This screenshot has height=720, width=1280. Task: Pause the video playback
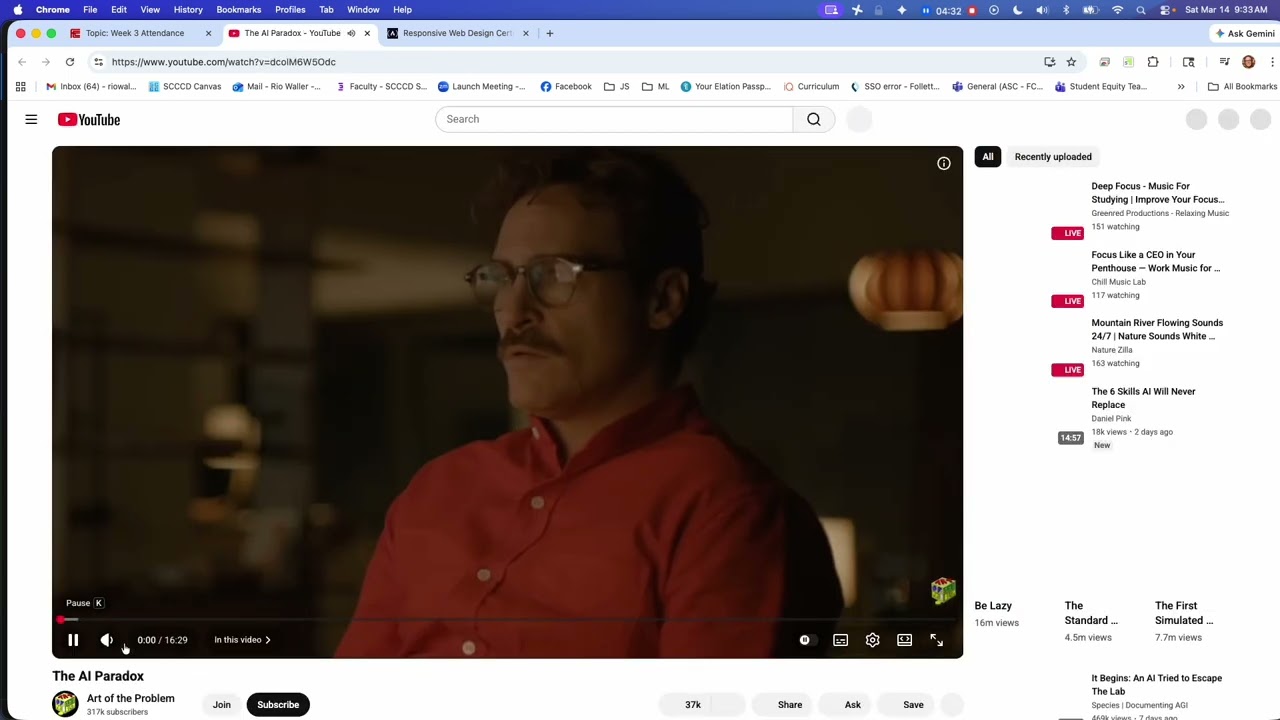coord(73,640)
